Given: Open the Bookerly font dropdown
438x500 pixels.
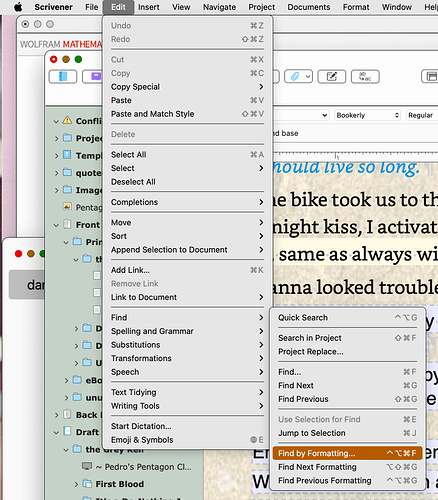Looking at the screenshot, I should (x=367, y=115).
